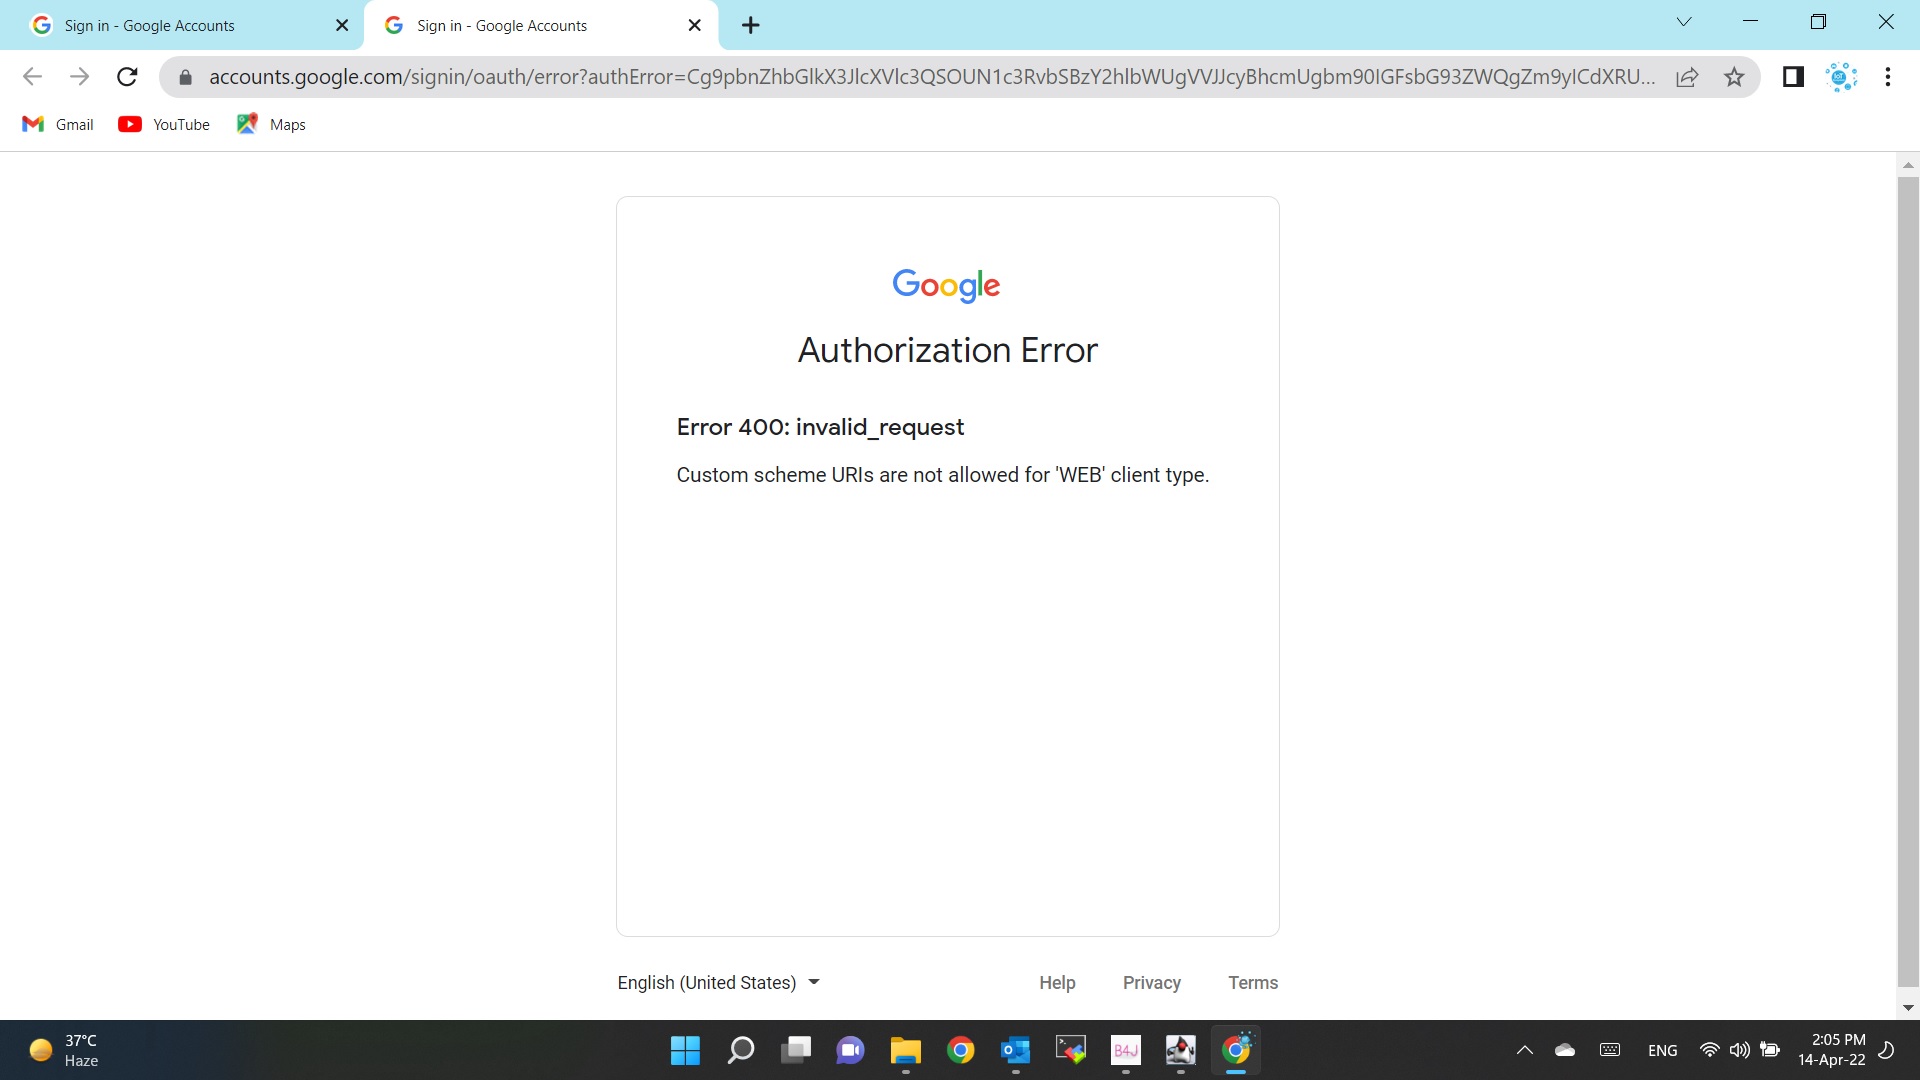This screenshot has height=1080, width=1920.
Task: Open a new browser tab
Action: 750,25
